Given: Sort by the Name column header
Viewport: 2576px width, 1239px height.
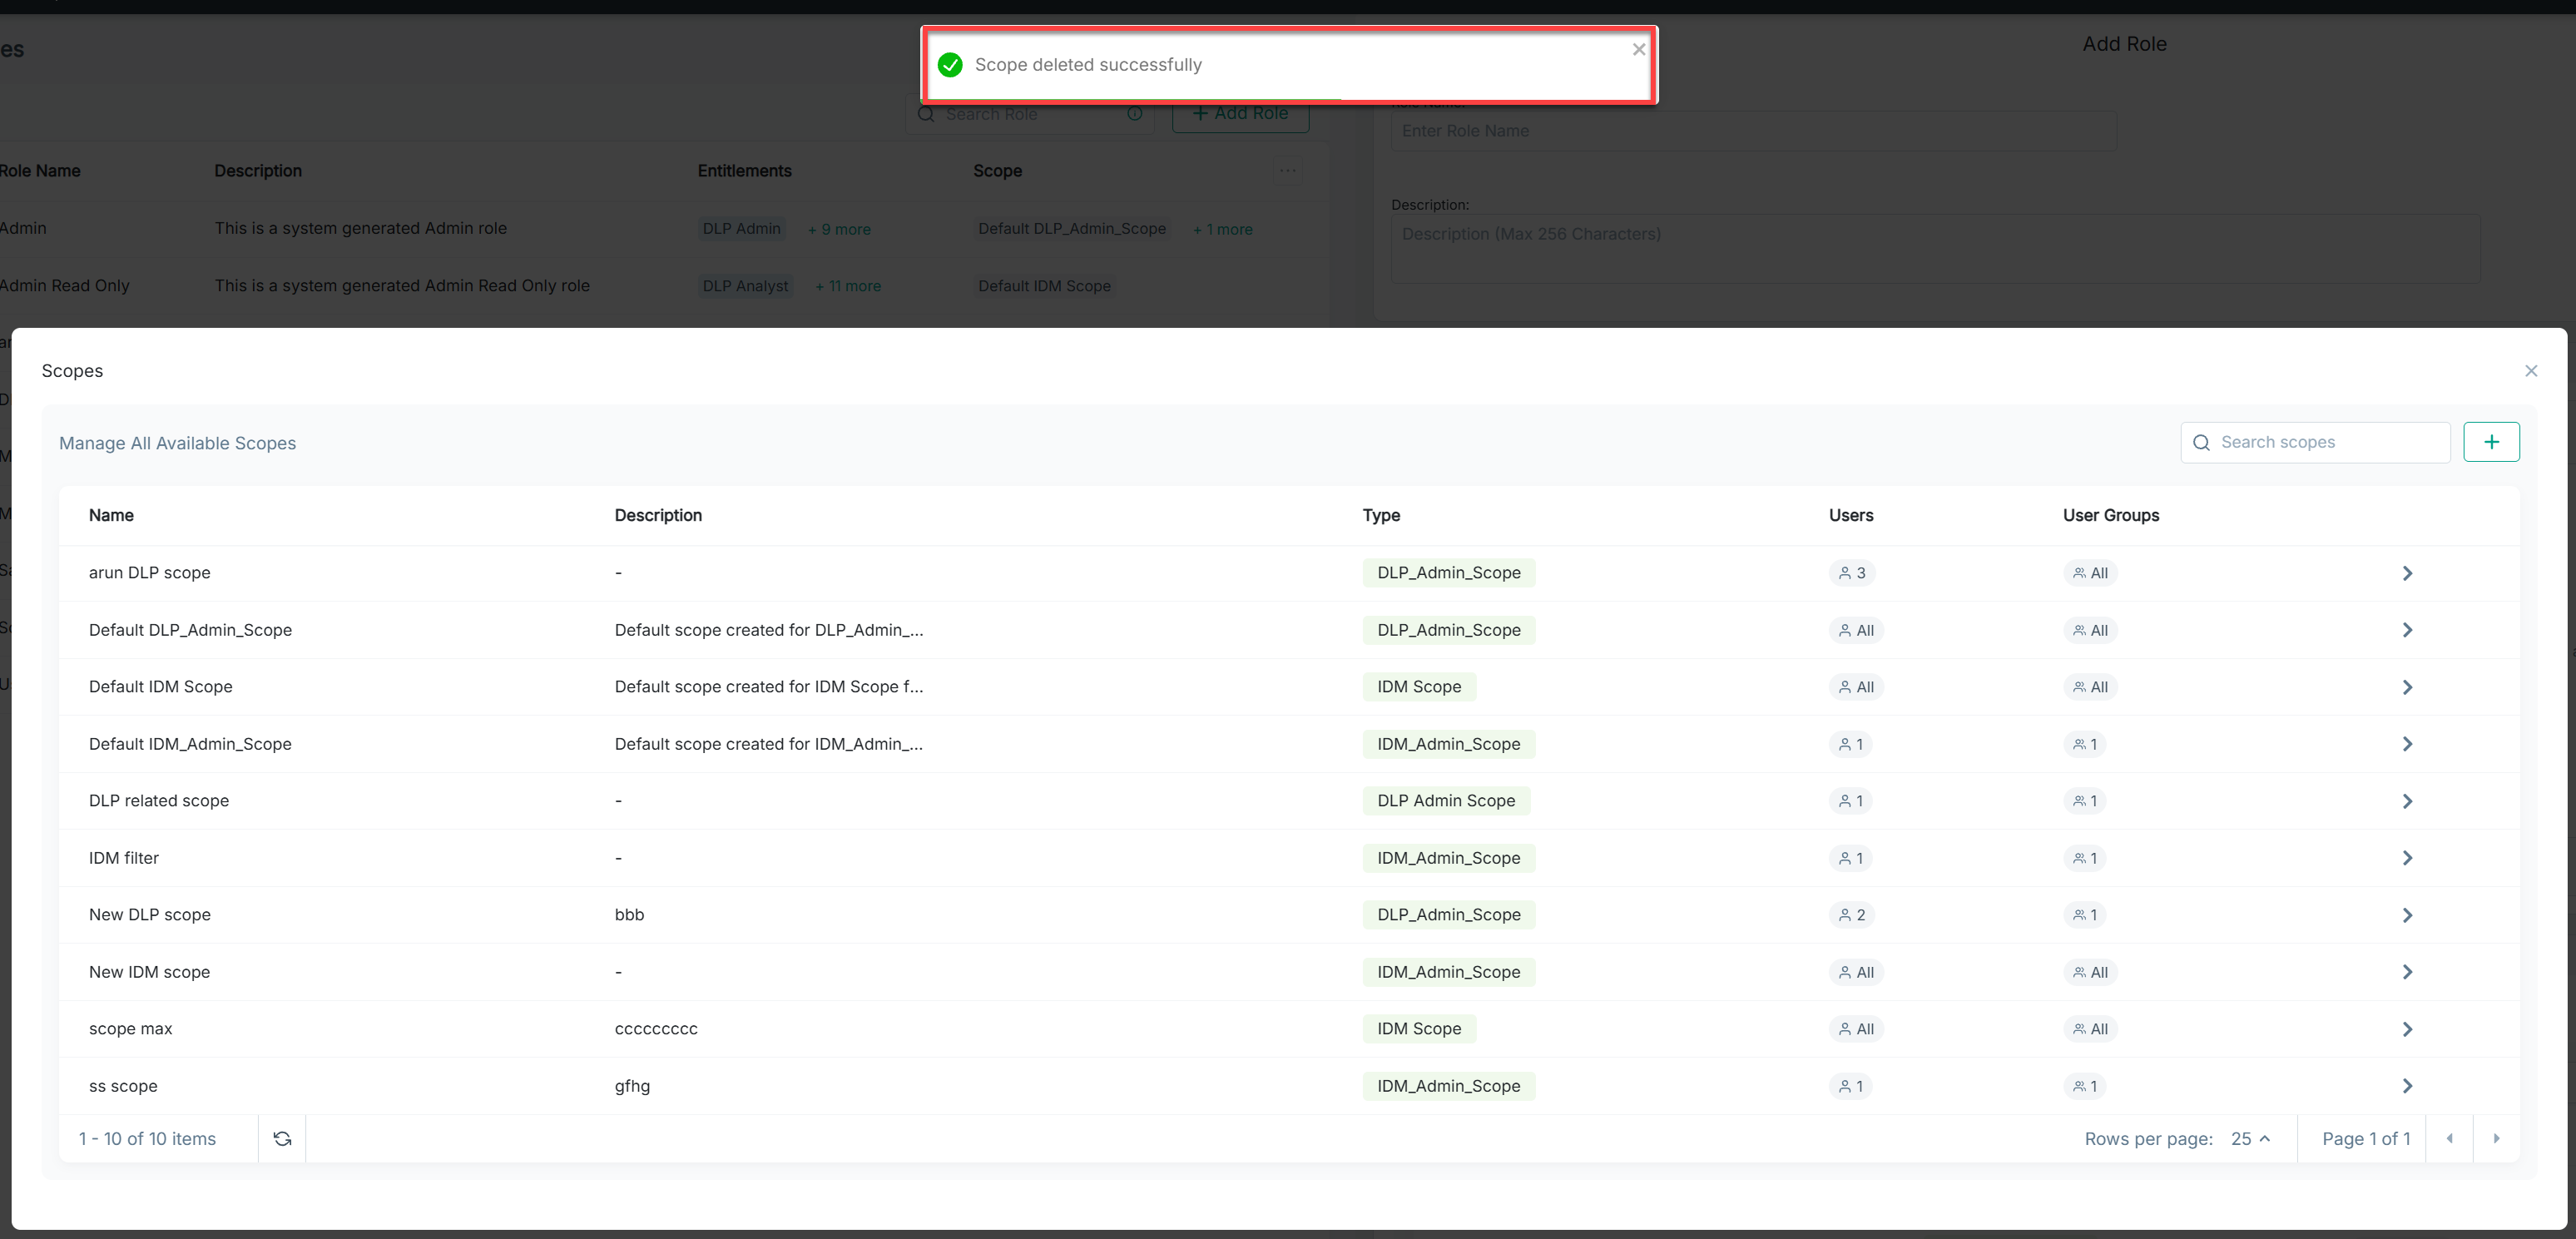Looking at the screenshot, I should (x=111, y=515).
